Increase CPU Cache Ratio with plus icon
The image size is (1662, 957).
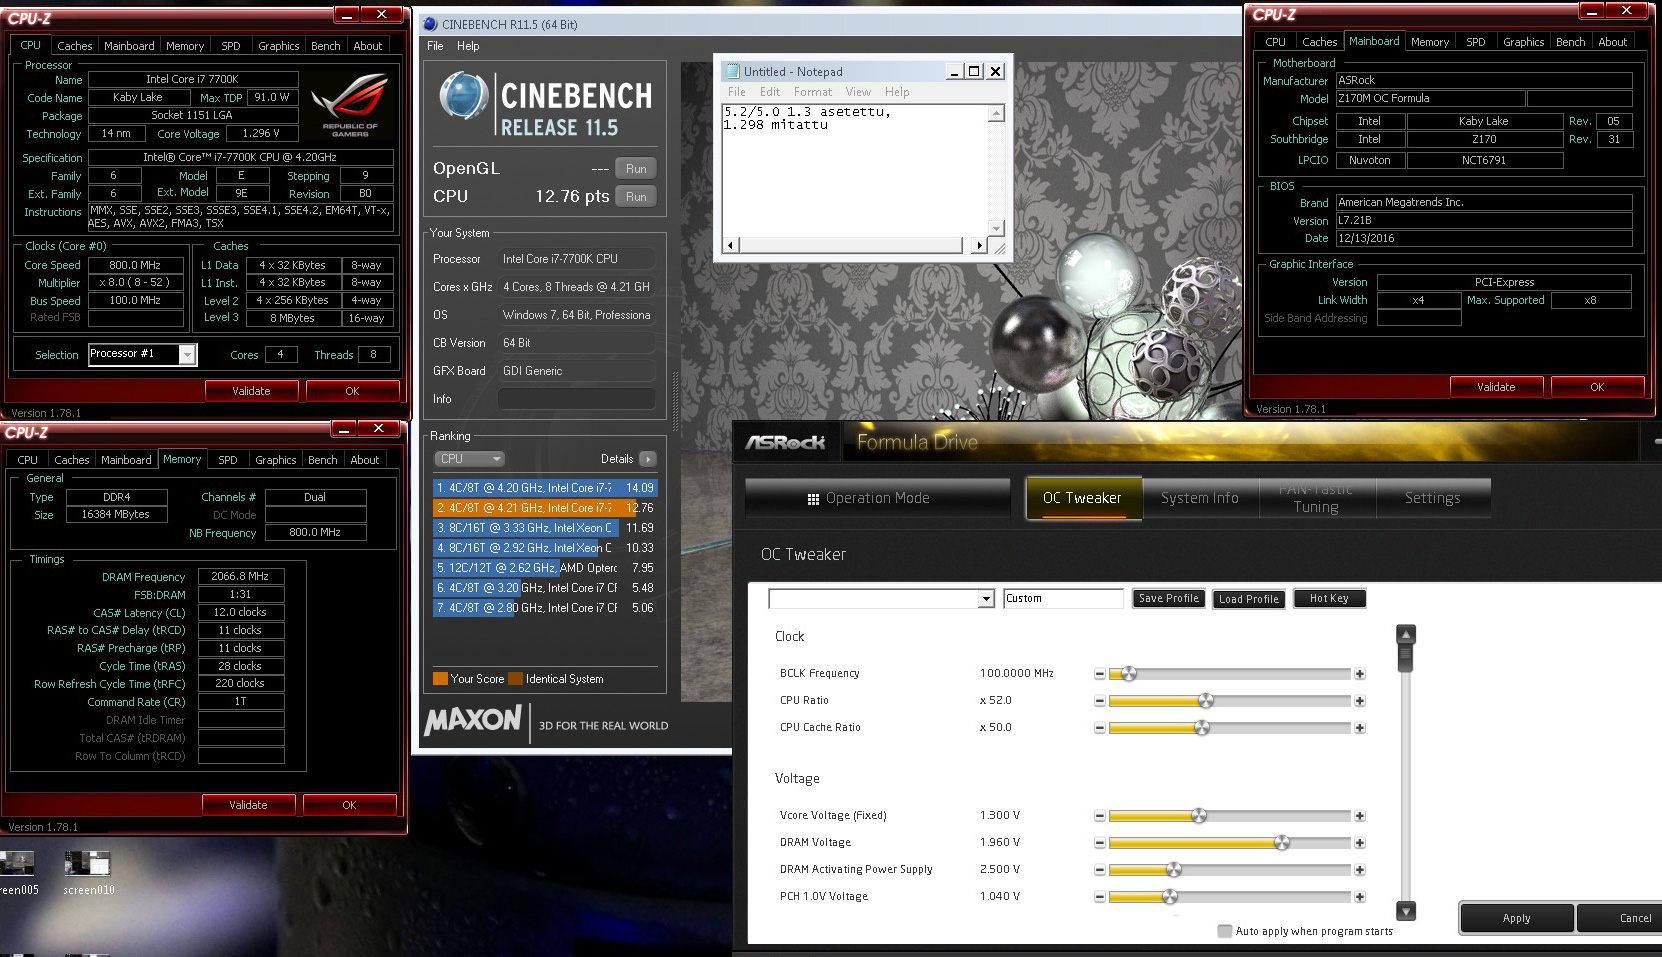pyautogui.click(x=1360, y=728)
